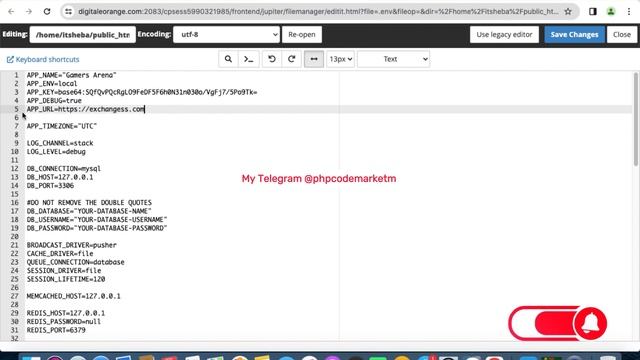Click the APP_URL=https://exchangess.com line
This screenshot has height=360, width=640.
[x=86, y=109]
